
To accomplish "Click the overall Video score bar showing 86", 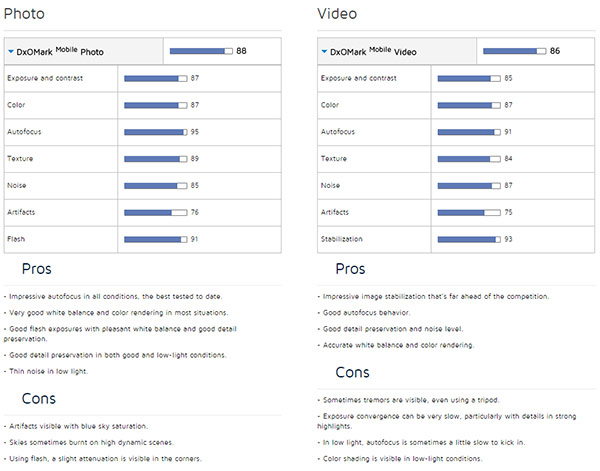I will click(515, 51).
